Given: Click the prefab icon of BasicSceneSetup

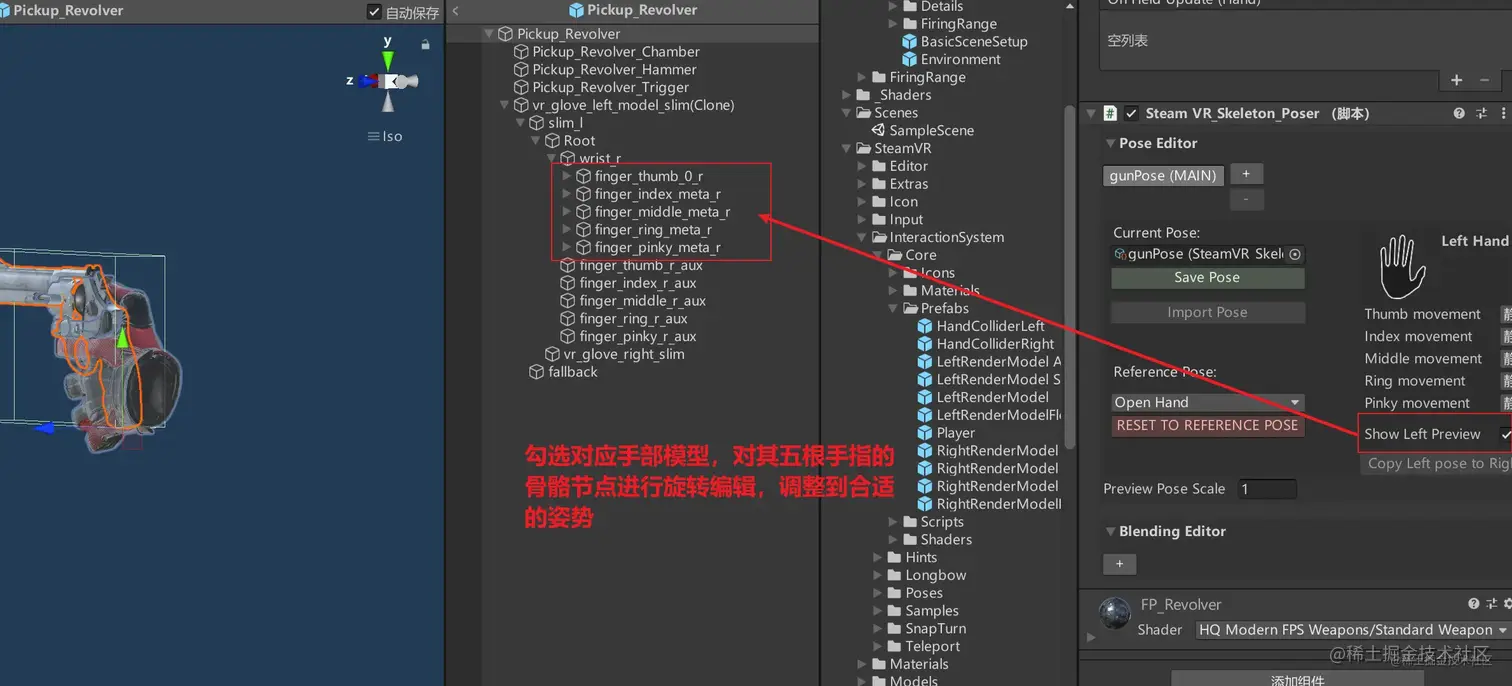Looking at the screenshot, I should [909, 42].
